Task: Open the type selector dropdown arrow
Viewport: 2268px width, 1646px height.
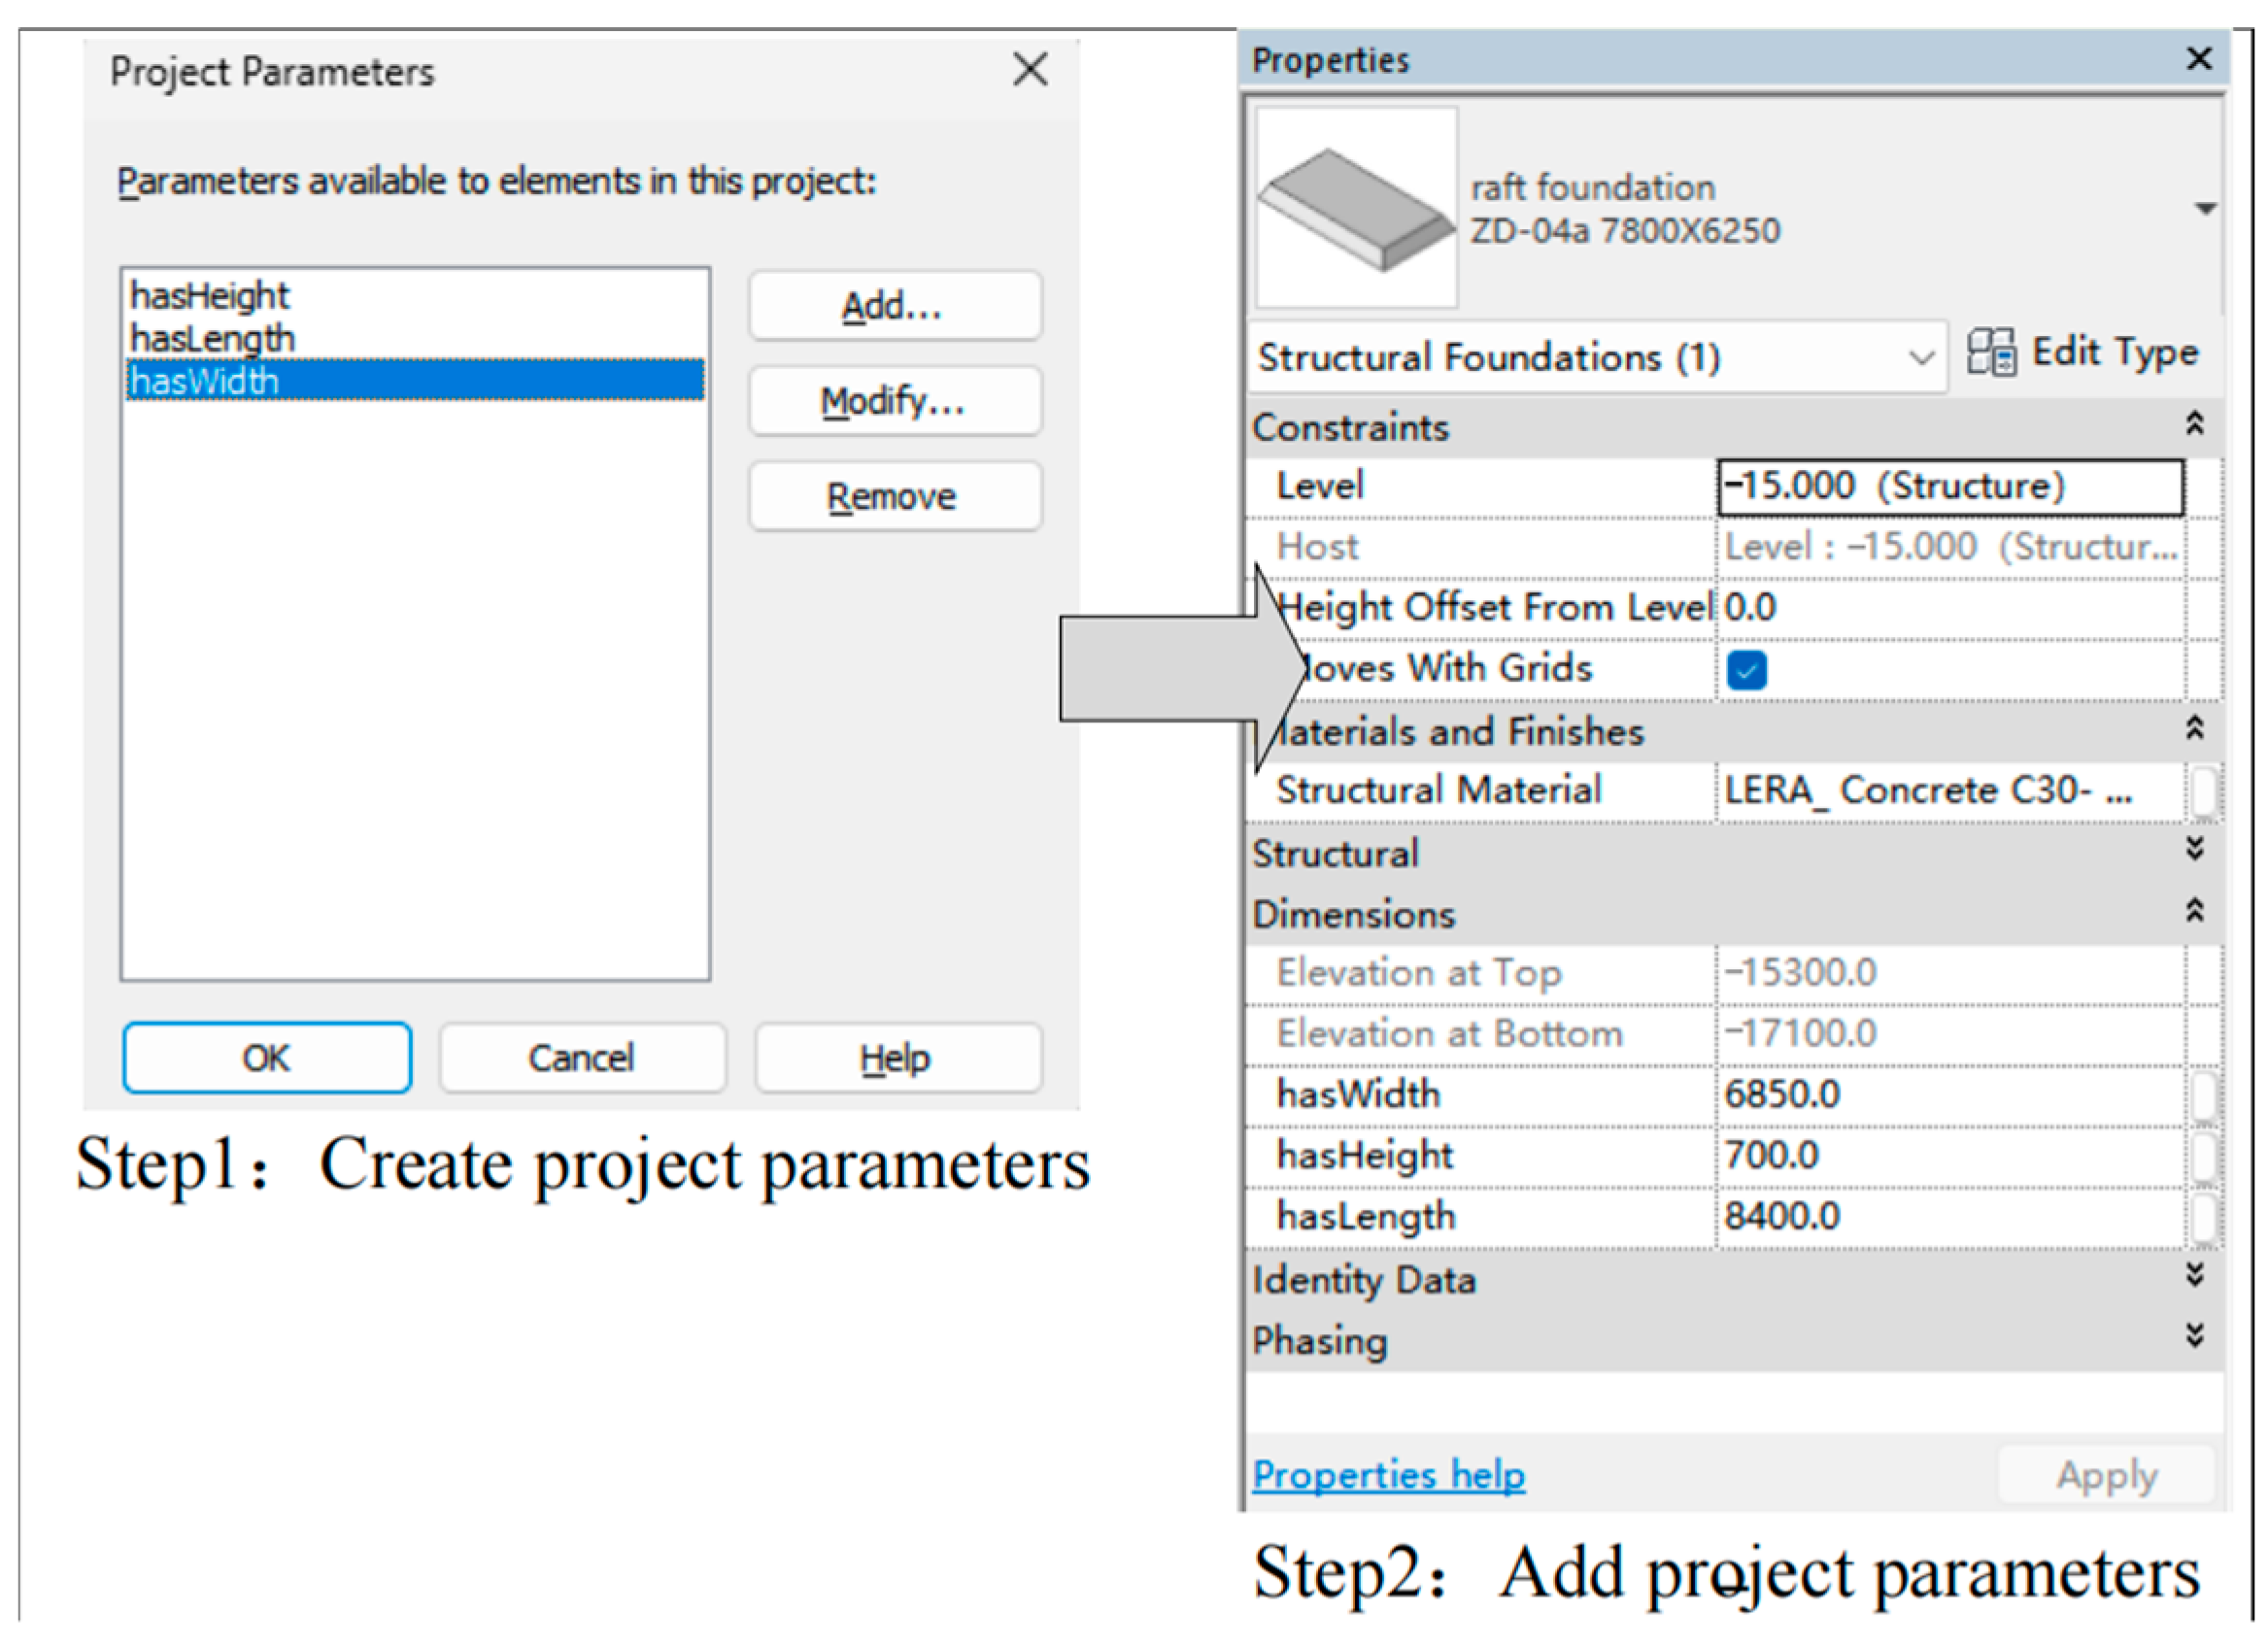Action: pyautogui.click(x=2205, y=209)
